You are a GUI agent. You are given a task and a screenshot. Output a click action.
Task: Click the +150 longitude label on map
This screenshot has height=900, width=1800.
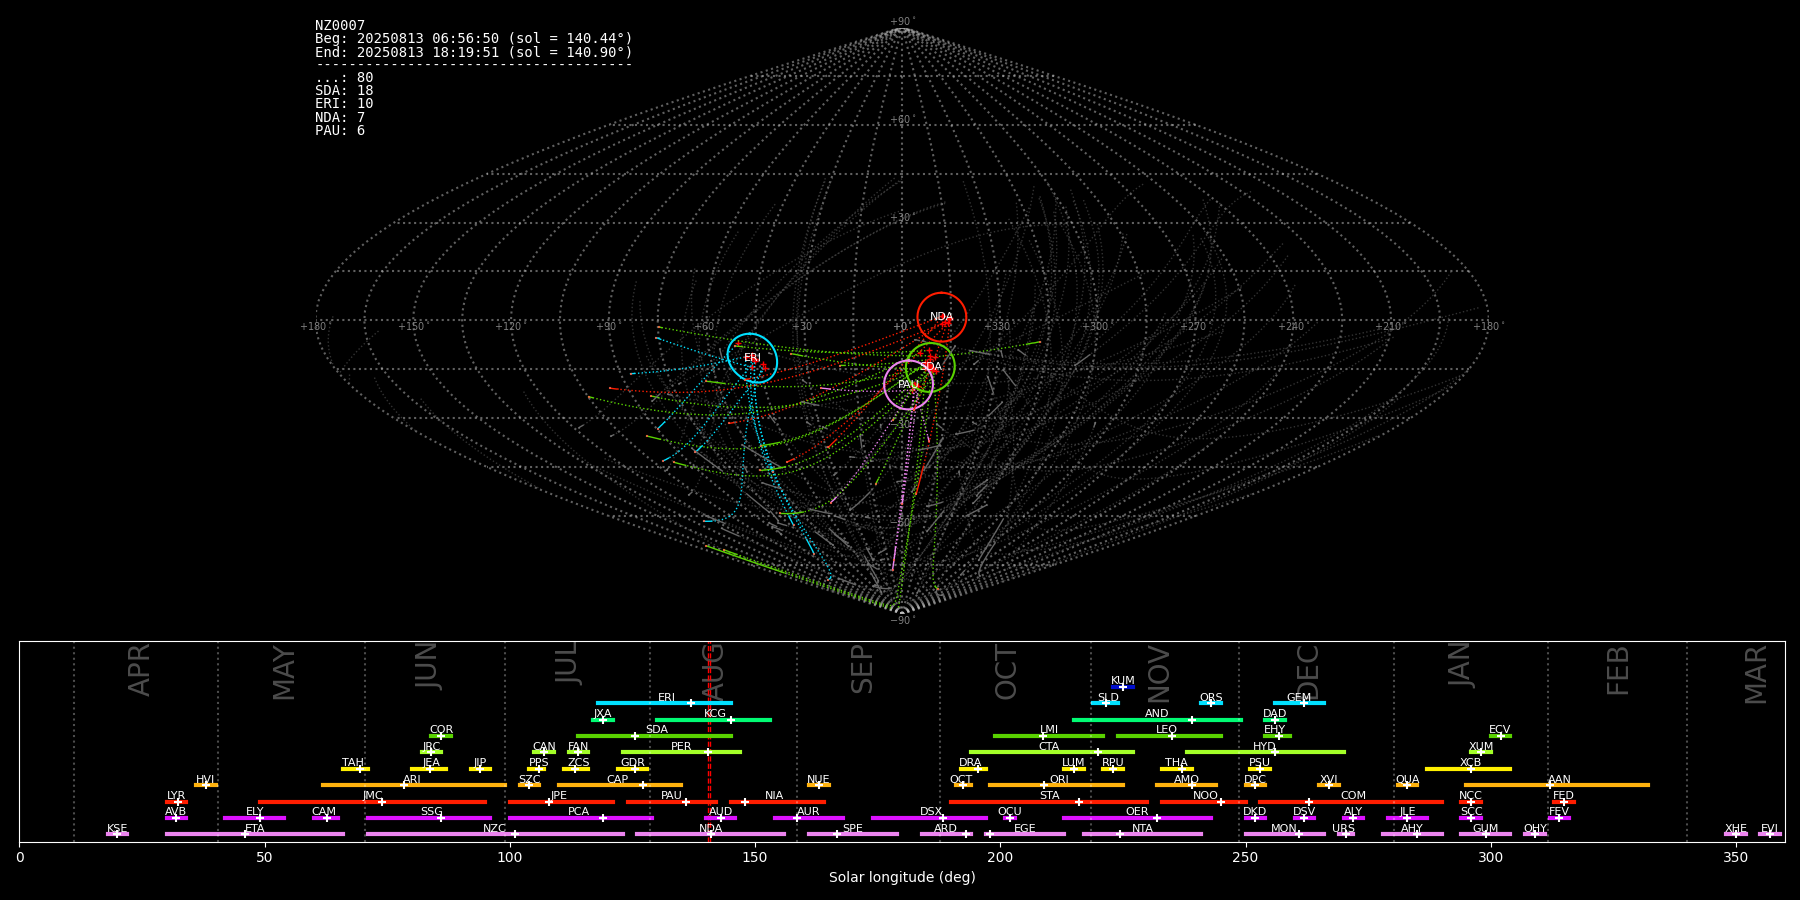point(411,326)
